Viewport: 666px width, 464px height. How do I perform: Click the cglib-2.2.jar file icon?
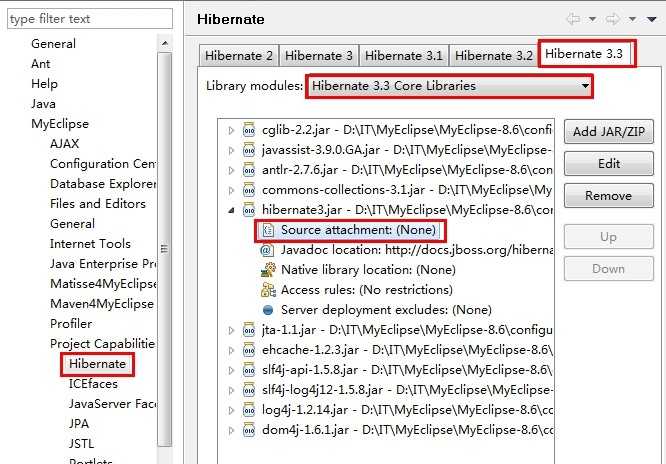point(248,130)
